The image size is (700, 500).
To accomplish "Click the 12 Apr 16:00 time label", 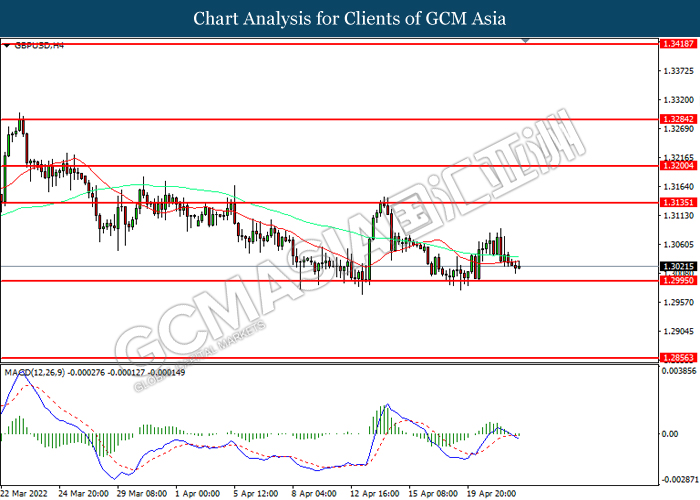I will point(375,493).
